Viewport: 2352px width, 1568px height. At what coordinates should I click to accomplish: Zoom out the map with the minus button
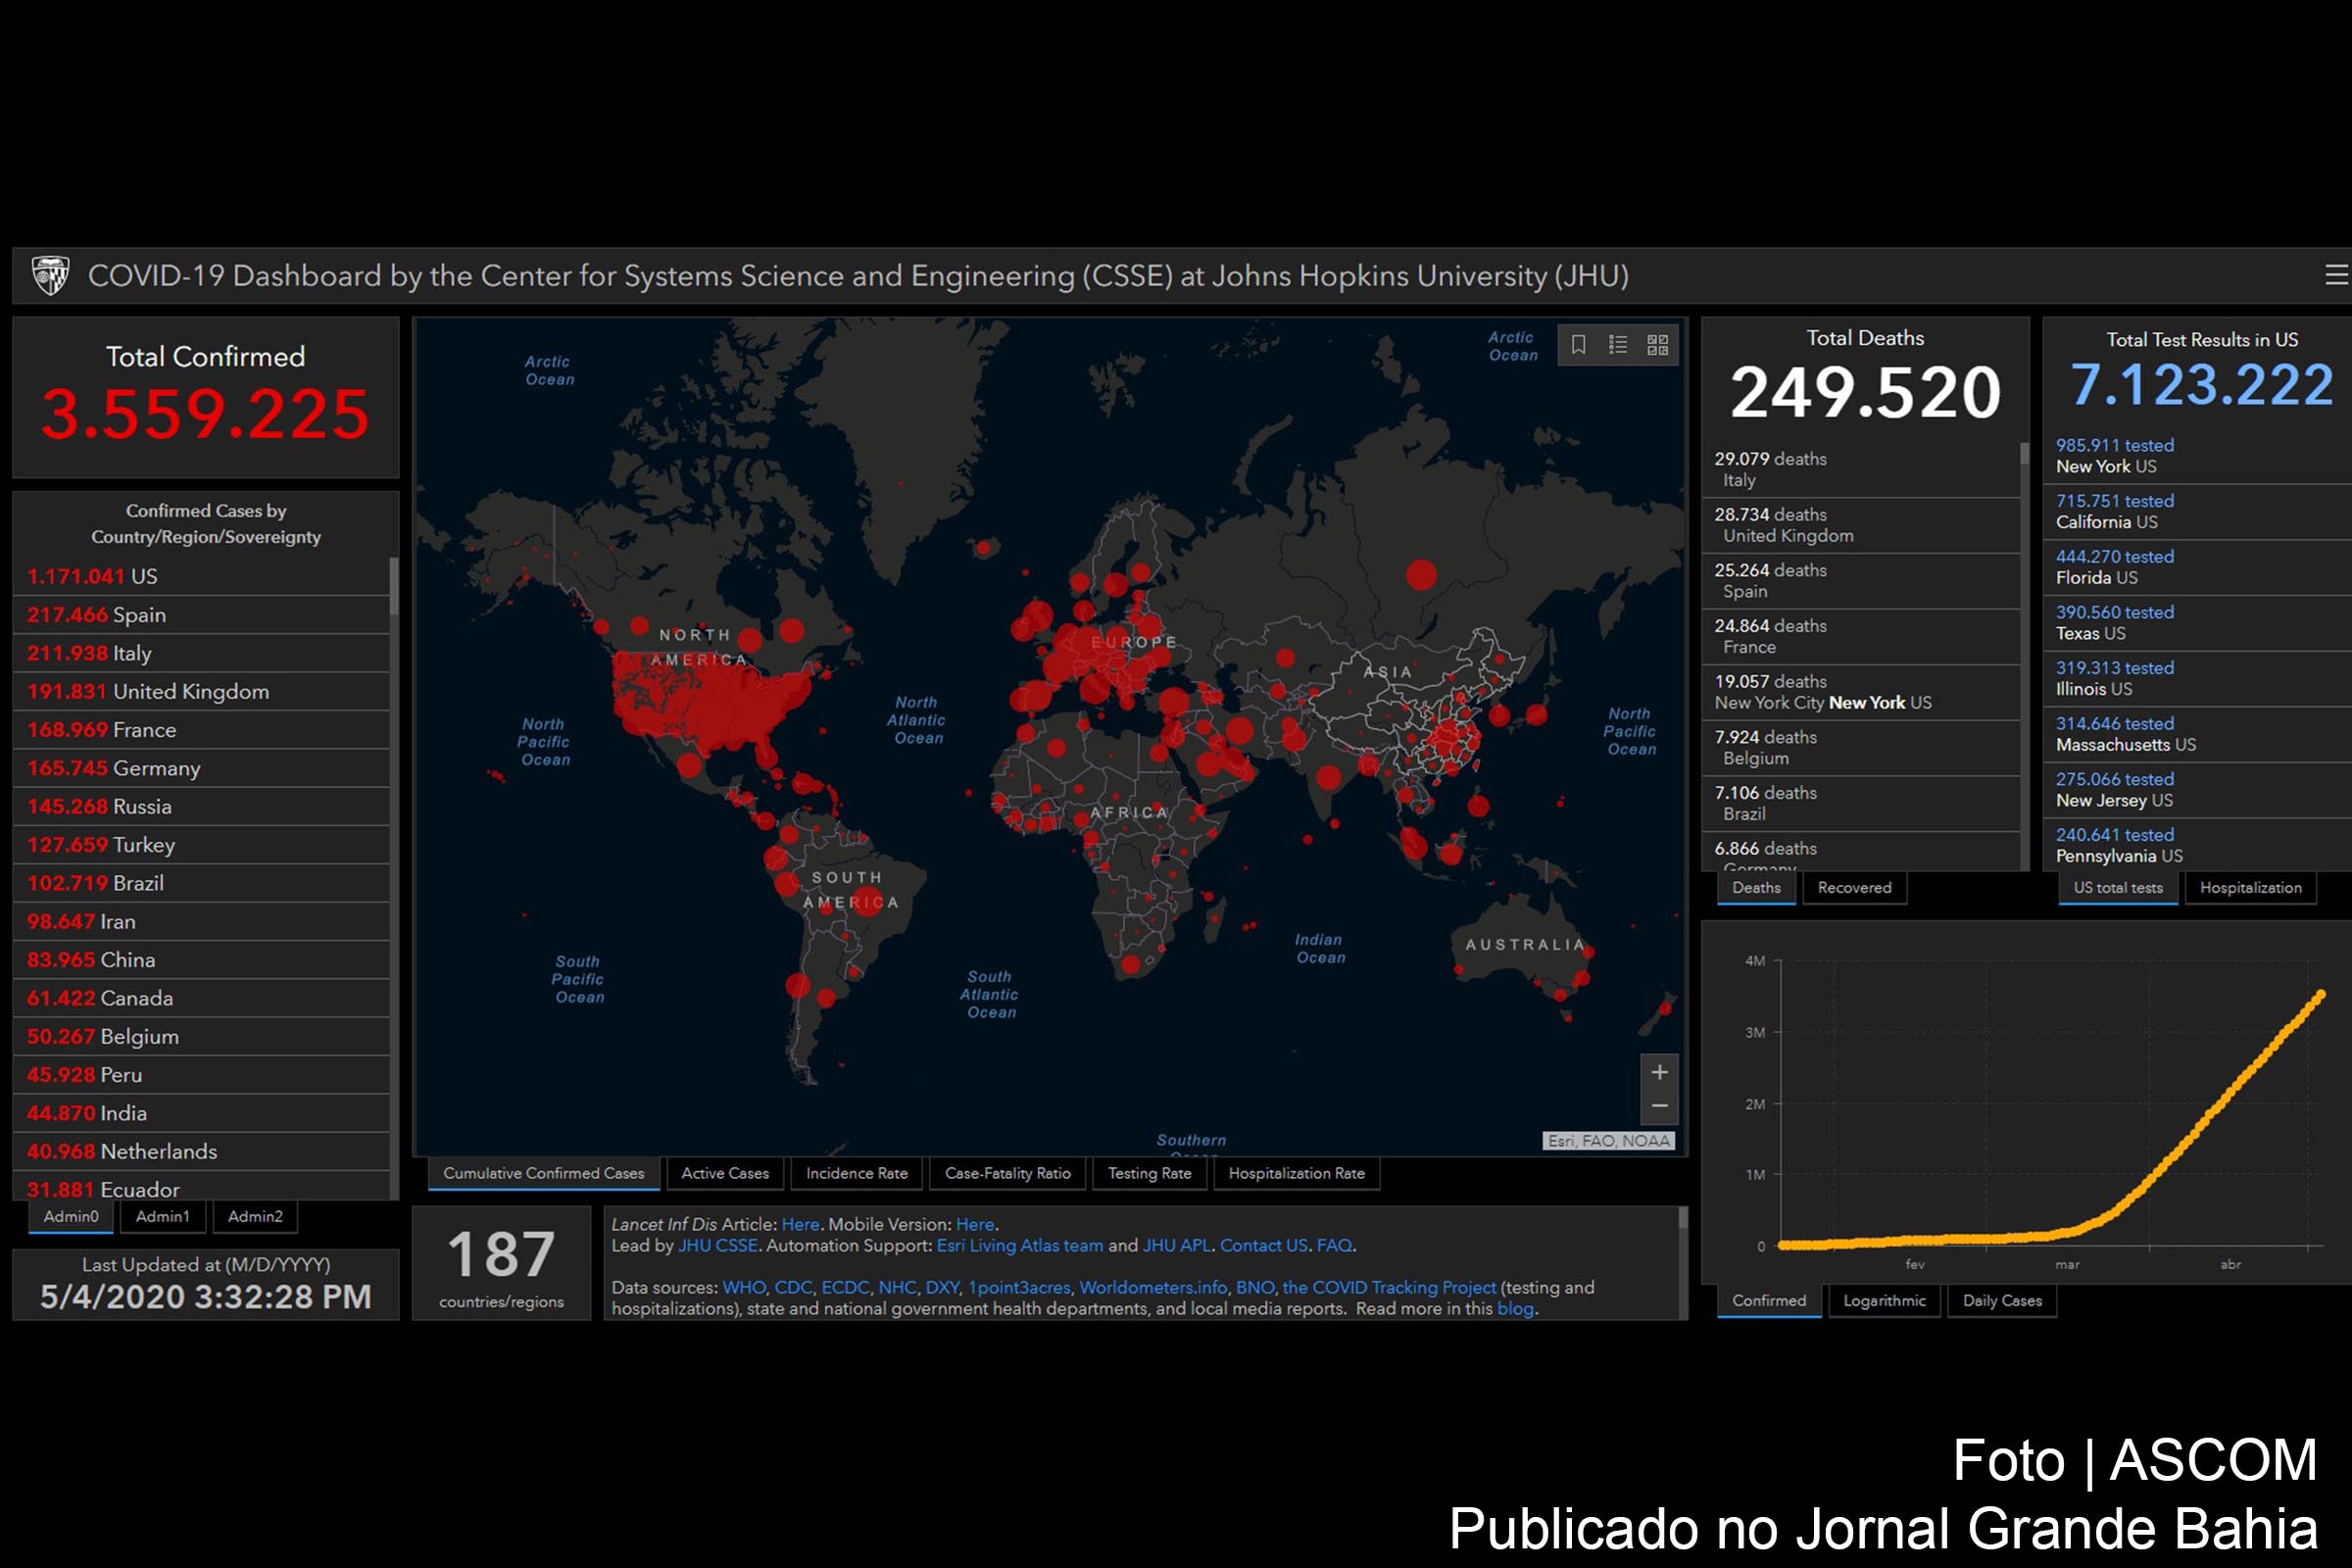tap(1660, 1106)
